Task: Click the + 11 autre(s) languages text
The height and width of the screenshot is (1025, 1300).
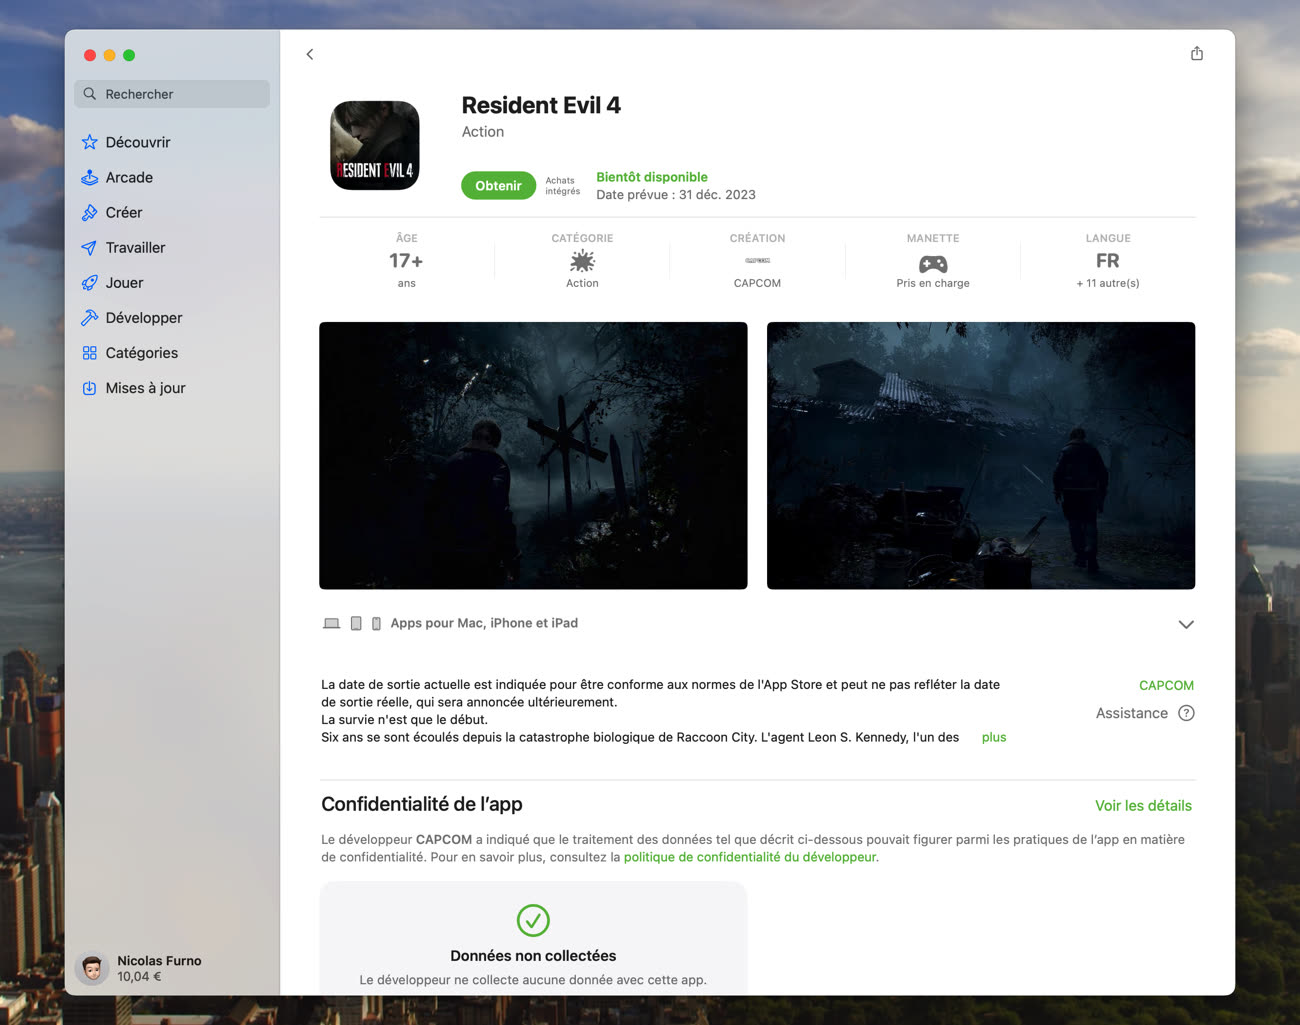Action: (1108, 283)
